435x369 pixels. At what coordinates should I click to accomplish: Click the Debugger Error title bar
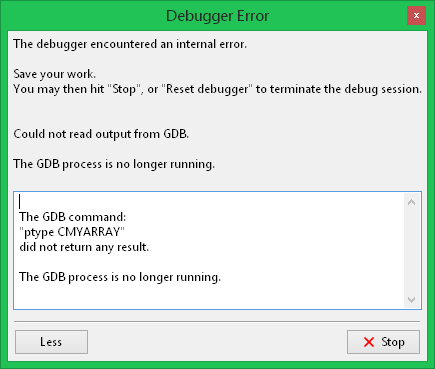pos(217,16)
